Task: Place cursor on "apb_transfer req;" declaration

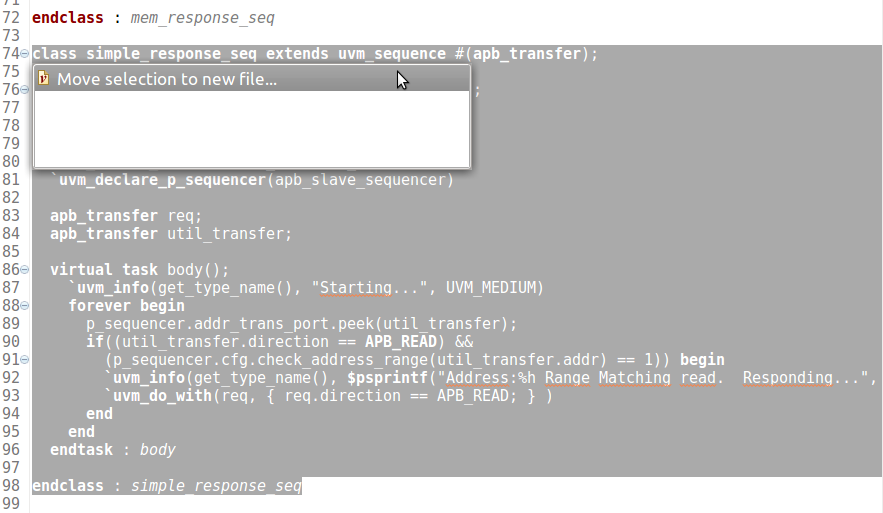Action: pos(126,216)
